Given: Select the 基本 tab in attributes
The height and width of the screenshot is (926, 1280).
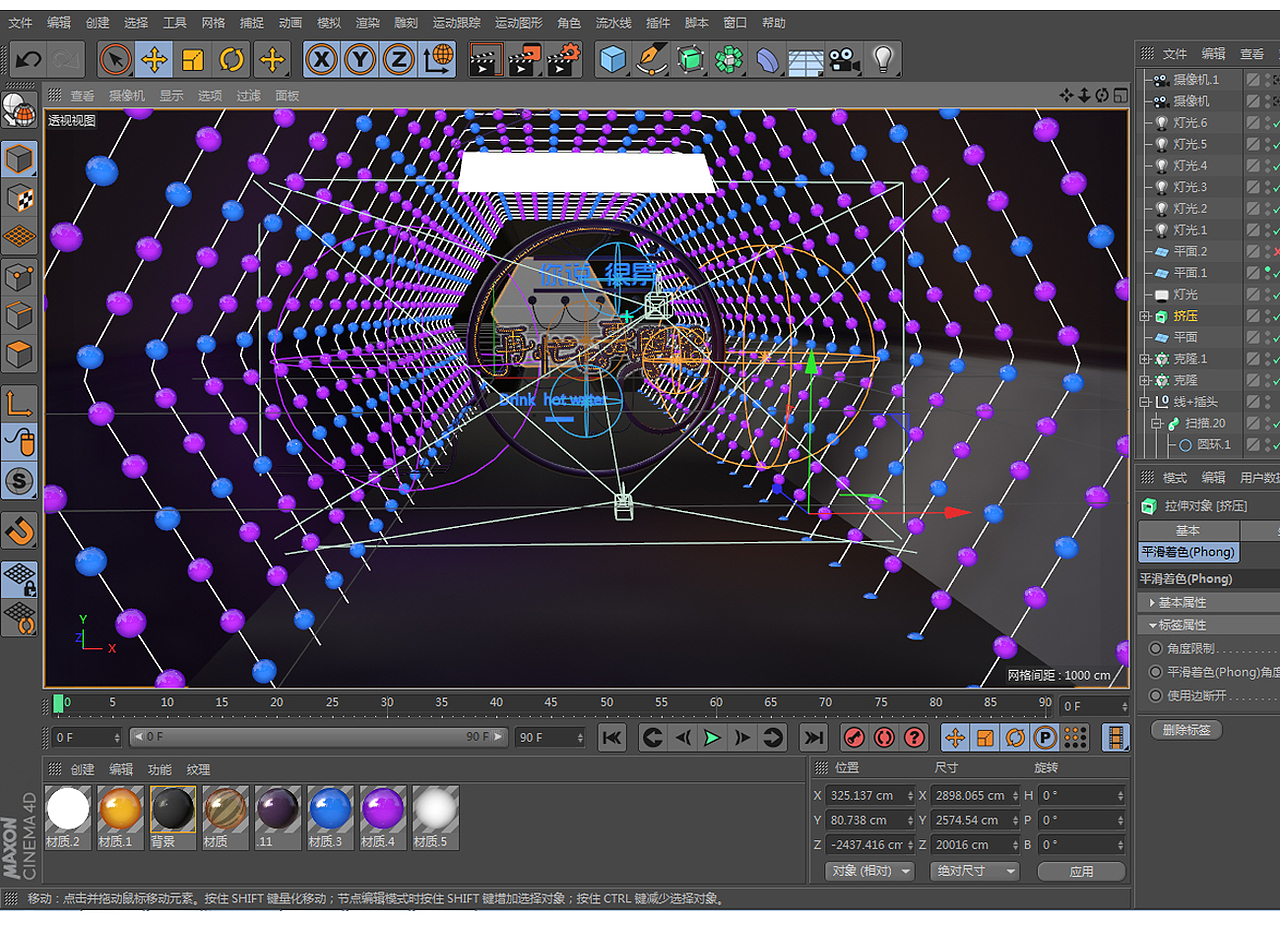Looking at the screenshot, I should click(1187, 531).
